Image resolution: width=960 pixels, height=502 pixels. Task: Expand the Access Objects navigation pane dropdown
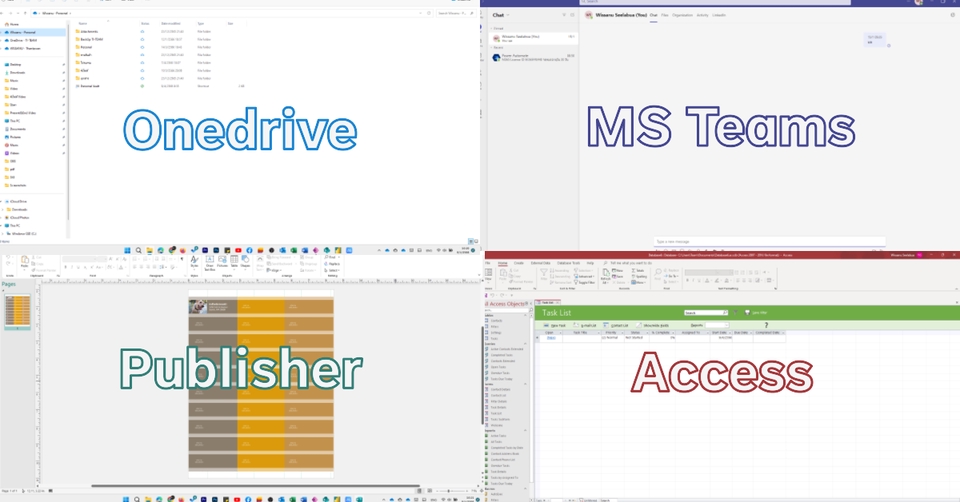pyautogui.click(x=527, y=302)
